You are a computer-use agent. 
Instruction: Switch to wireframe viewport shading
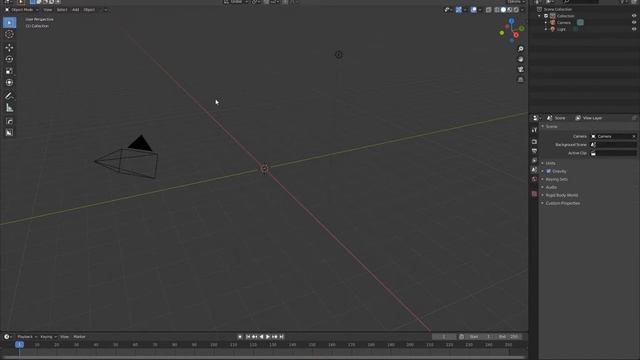497,10
